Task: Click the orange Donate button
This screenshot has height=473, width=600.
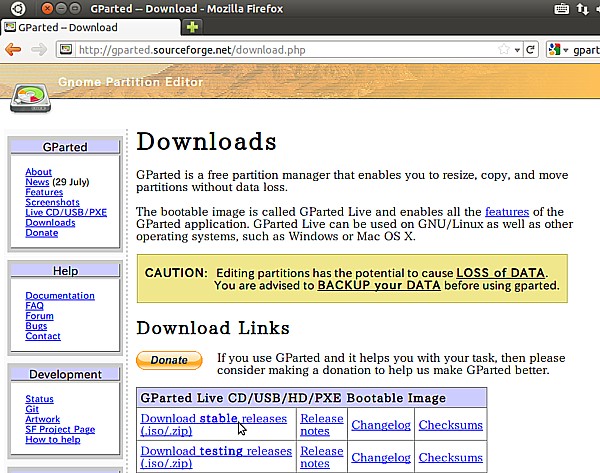Action: (x=169, y=360)
